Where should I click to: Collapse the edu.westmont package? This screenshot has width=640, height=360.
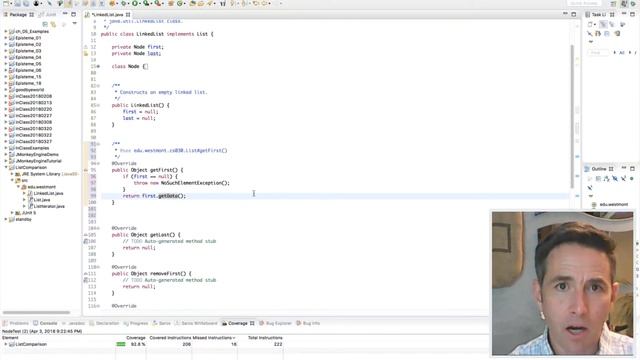click(18, 187)
